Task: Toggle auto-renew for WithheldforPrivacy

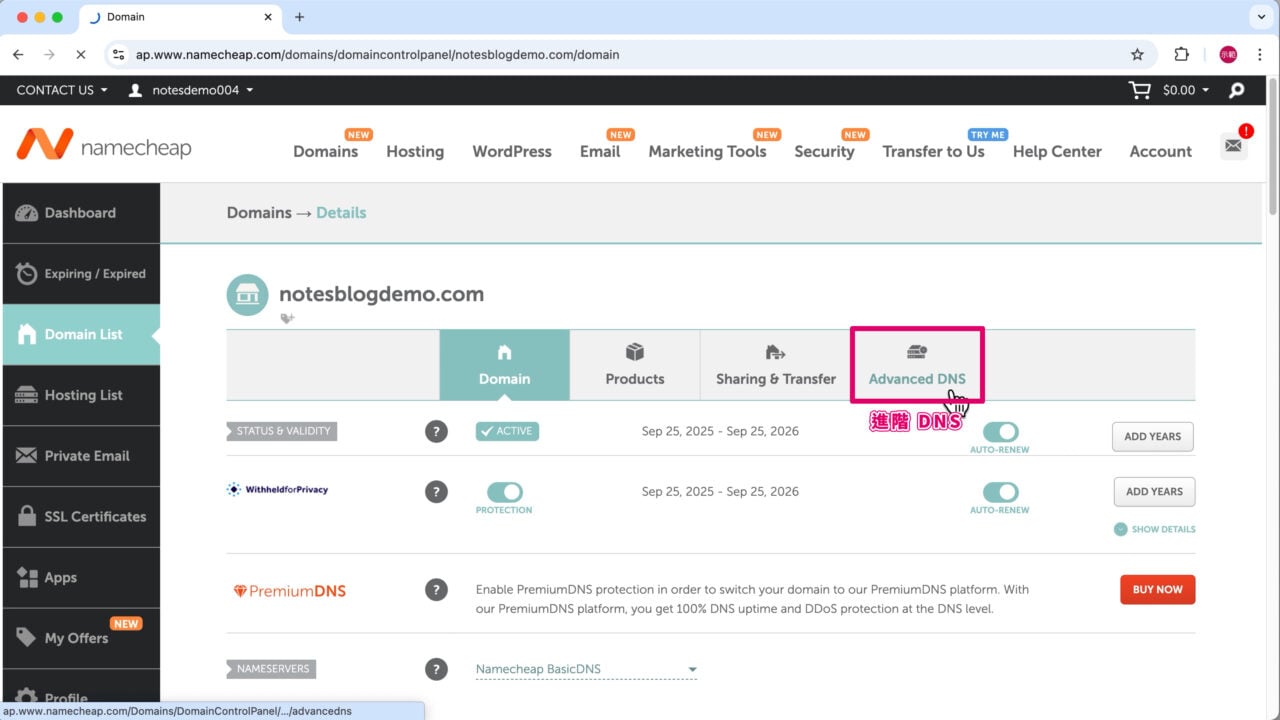Action: (x=1000, y=492)
